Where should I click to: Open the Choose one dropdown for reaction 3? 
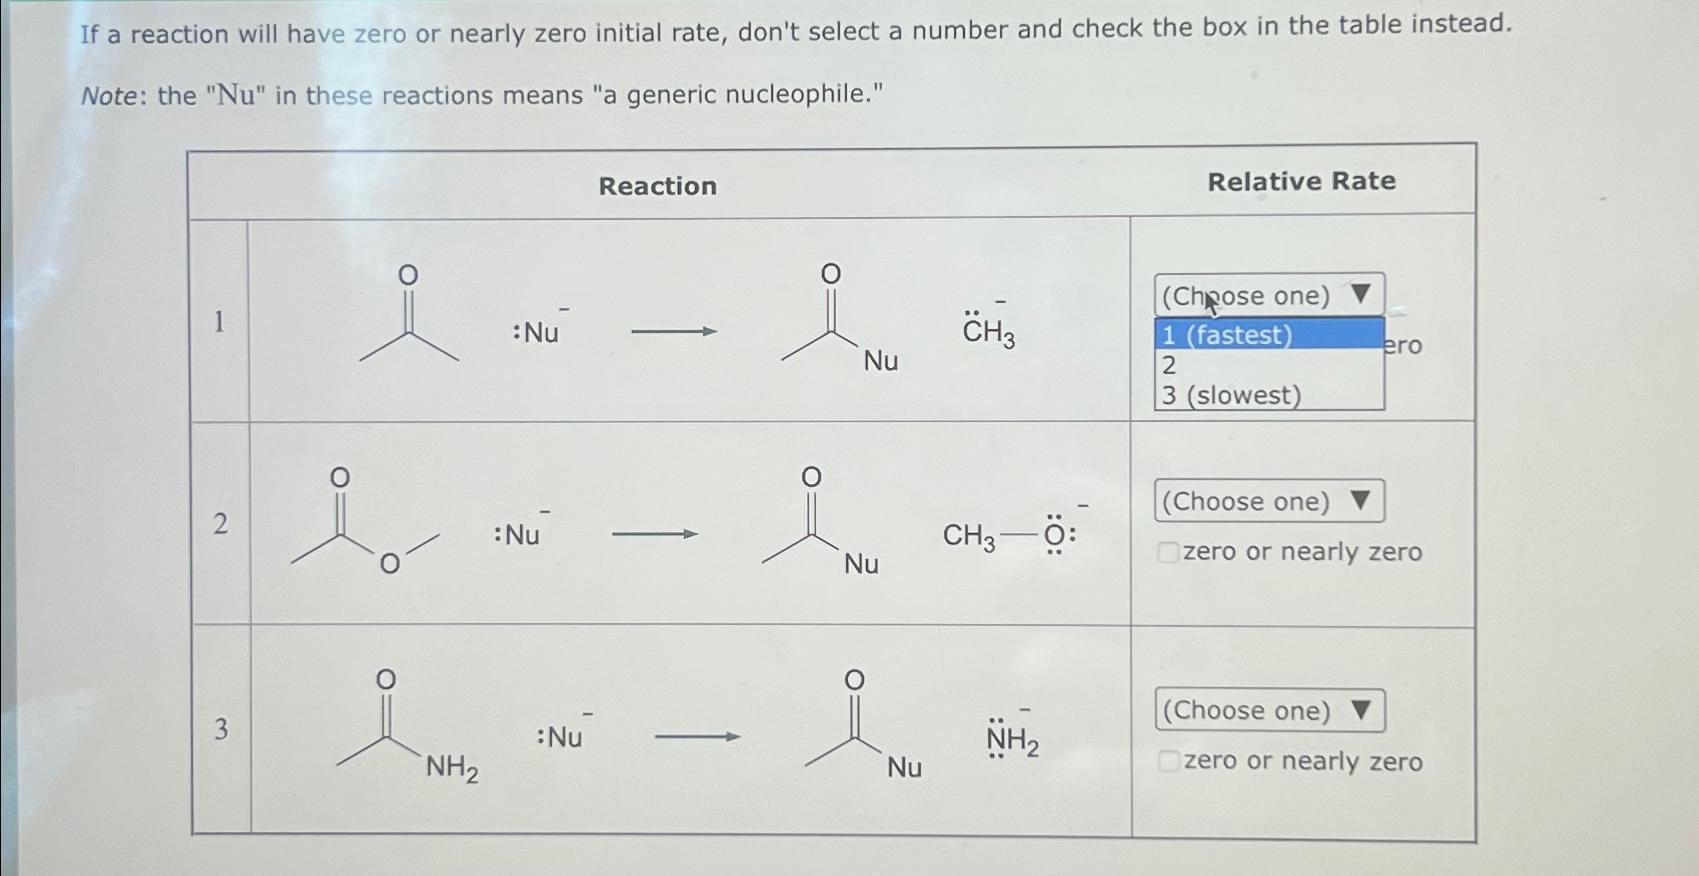(1268, 711)
